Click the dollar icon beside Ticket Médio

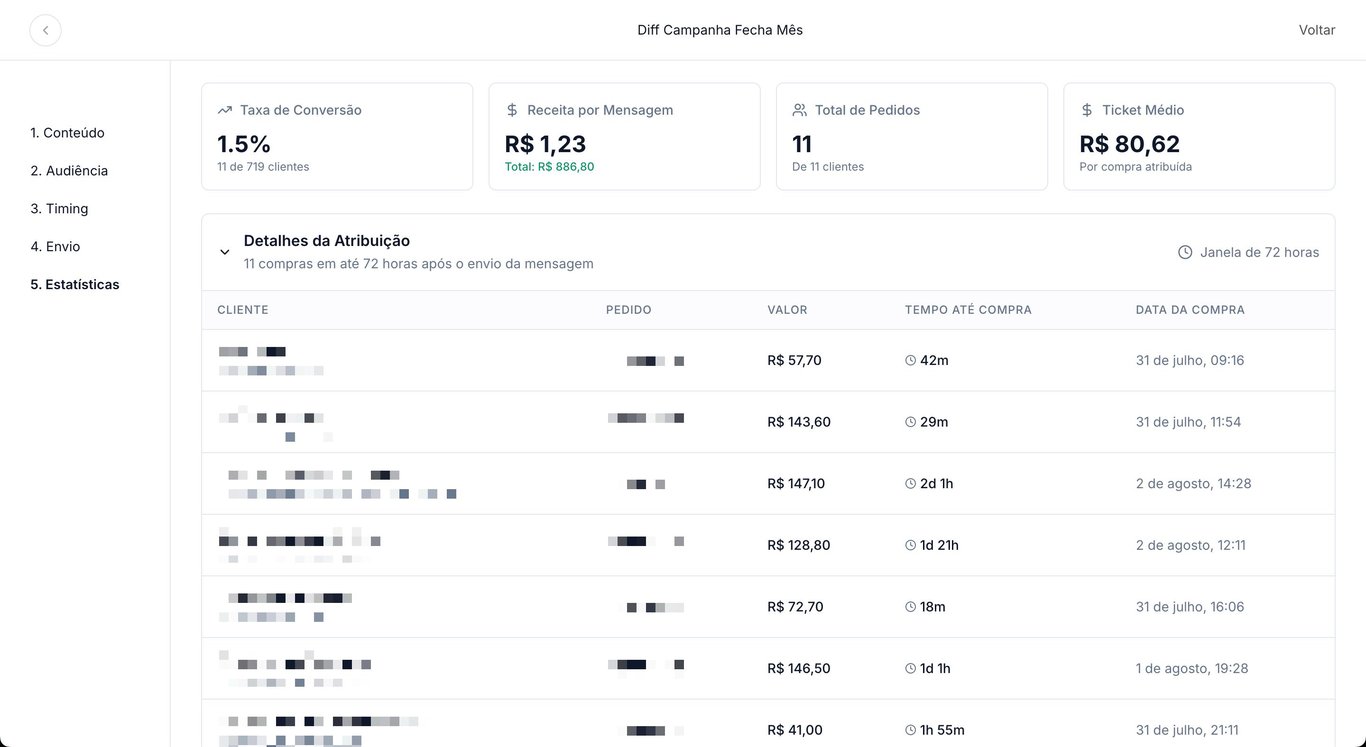click(x=1087, y=110)
